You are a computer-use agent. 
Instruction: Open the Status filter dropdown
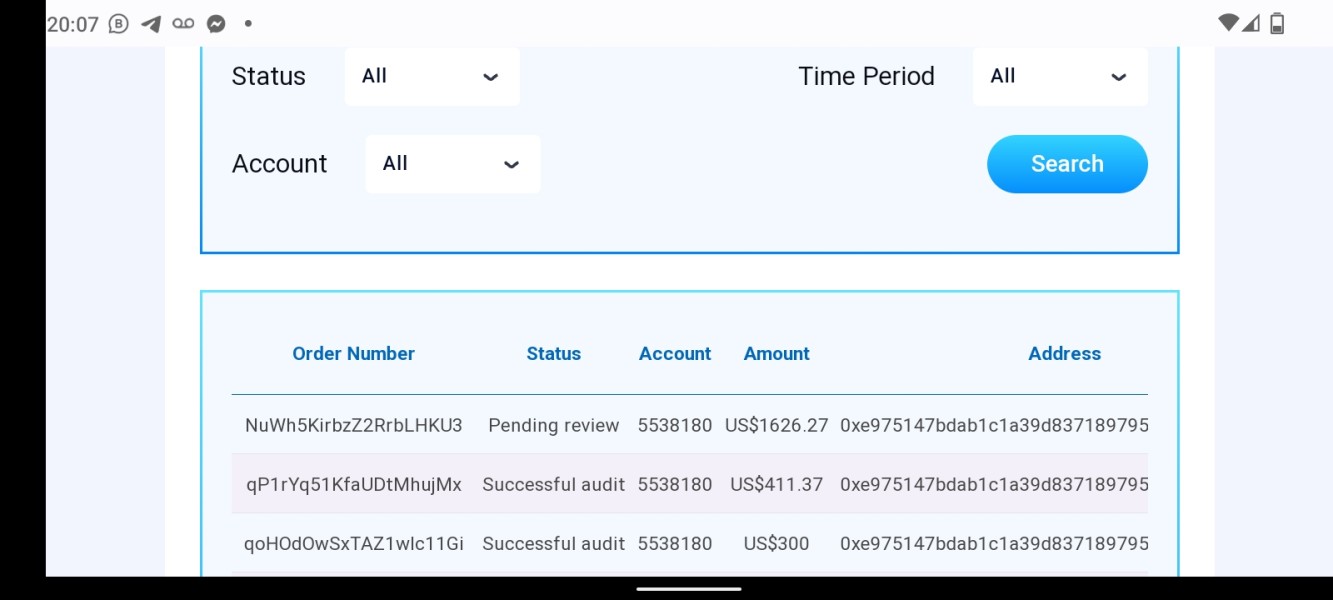click(x=432, y=76)
